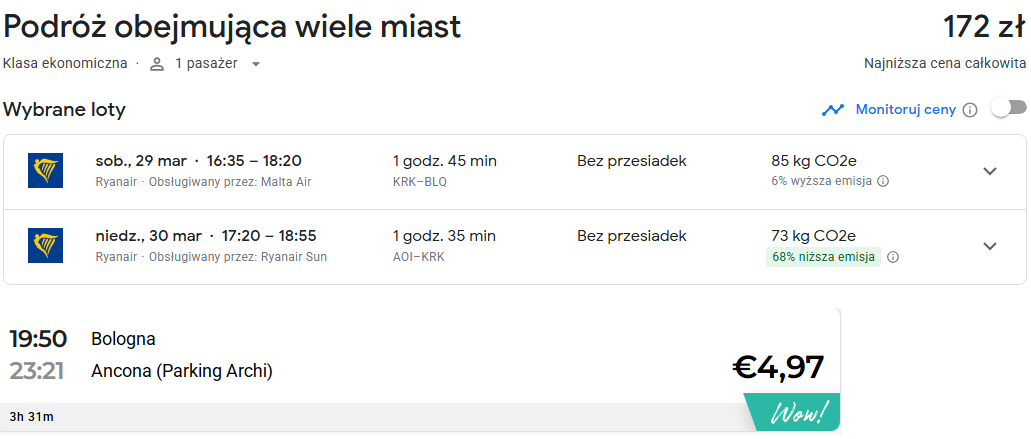Click the 172 zł lowest total price

[x=984, y=27]
